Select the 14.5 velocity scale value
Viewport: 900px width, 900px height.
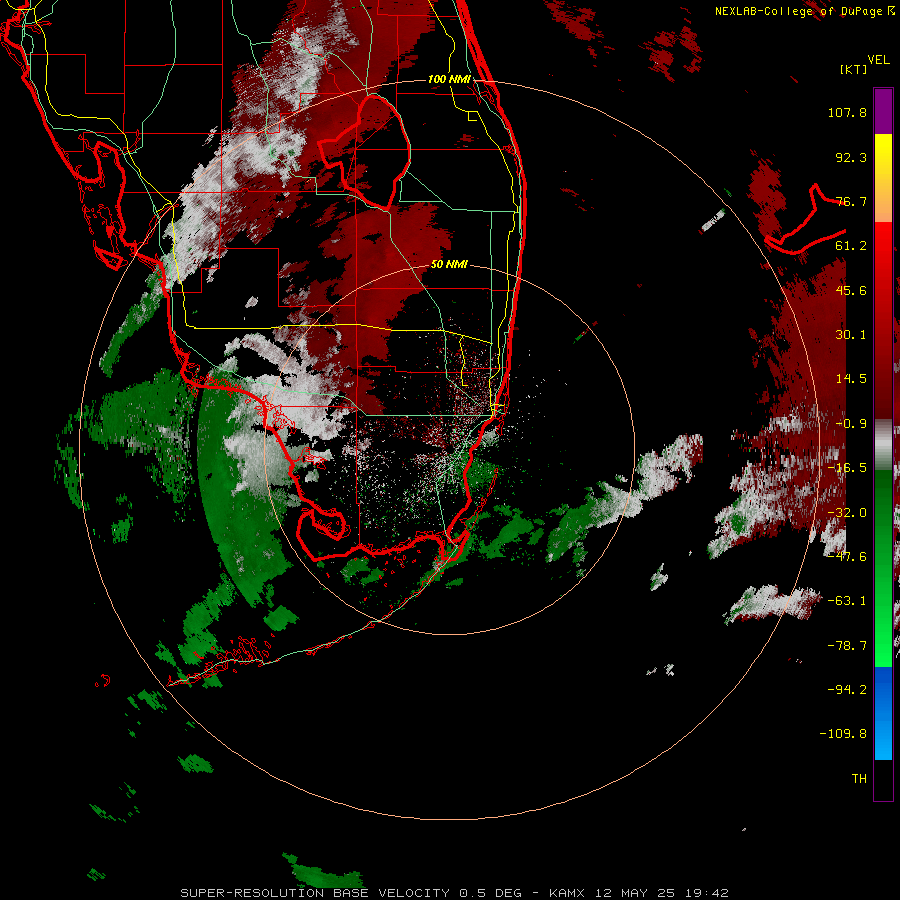pos(851,379)
